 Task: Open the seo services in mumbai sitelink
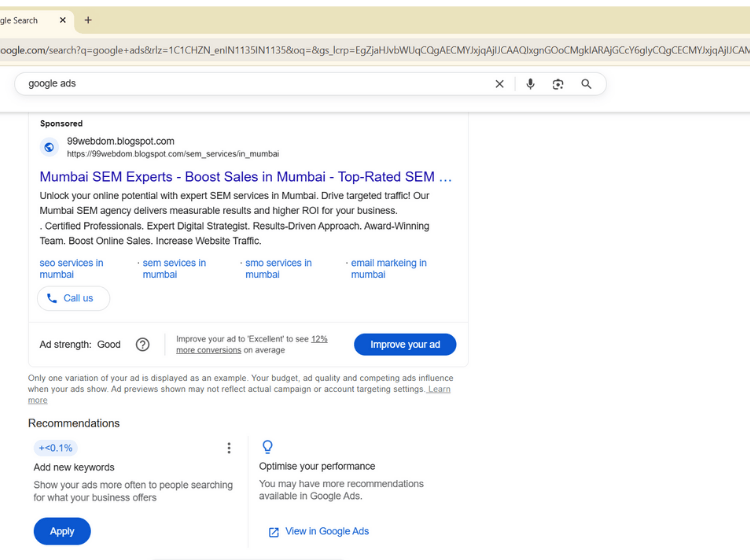point(71,269)
